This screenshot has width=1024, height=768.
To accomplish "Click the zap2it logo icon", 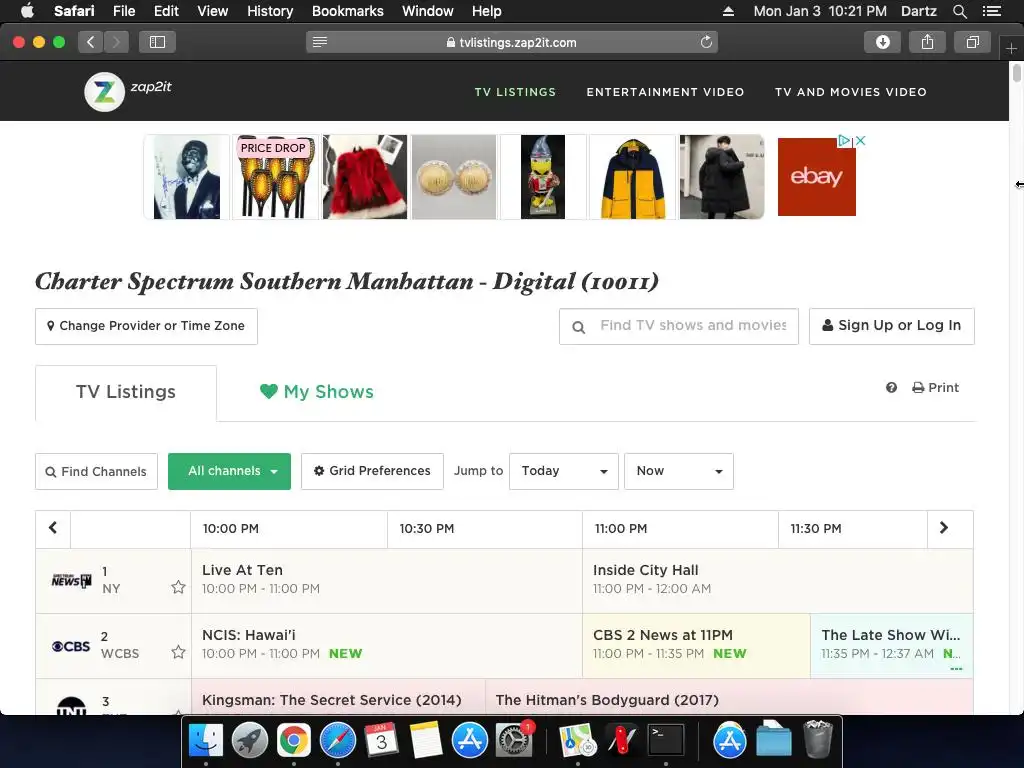I will pos(104,92).
